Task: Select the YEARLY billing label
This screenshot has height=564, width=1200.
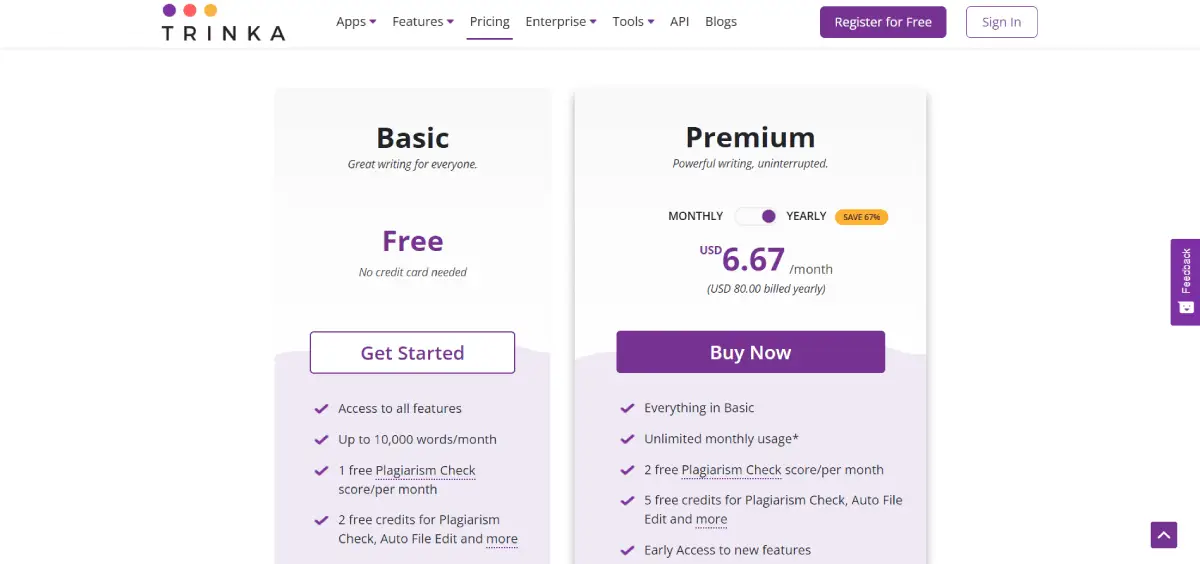Action: [x=806, y=216]
